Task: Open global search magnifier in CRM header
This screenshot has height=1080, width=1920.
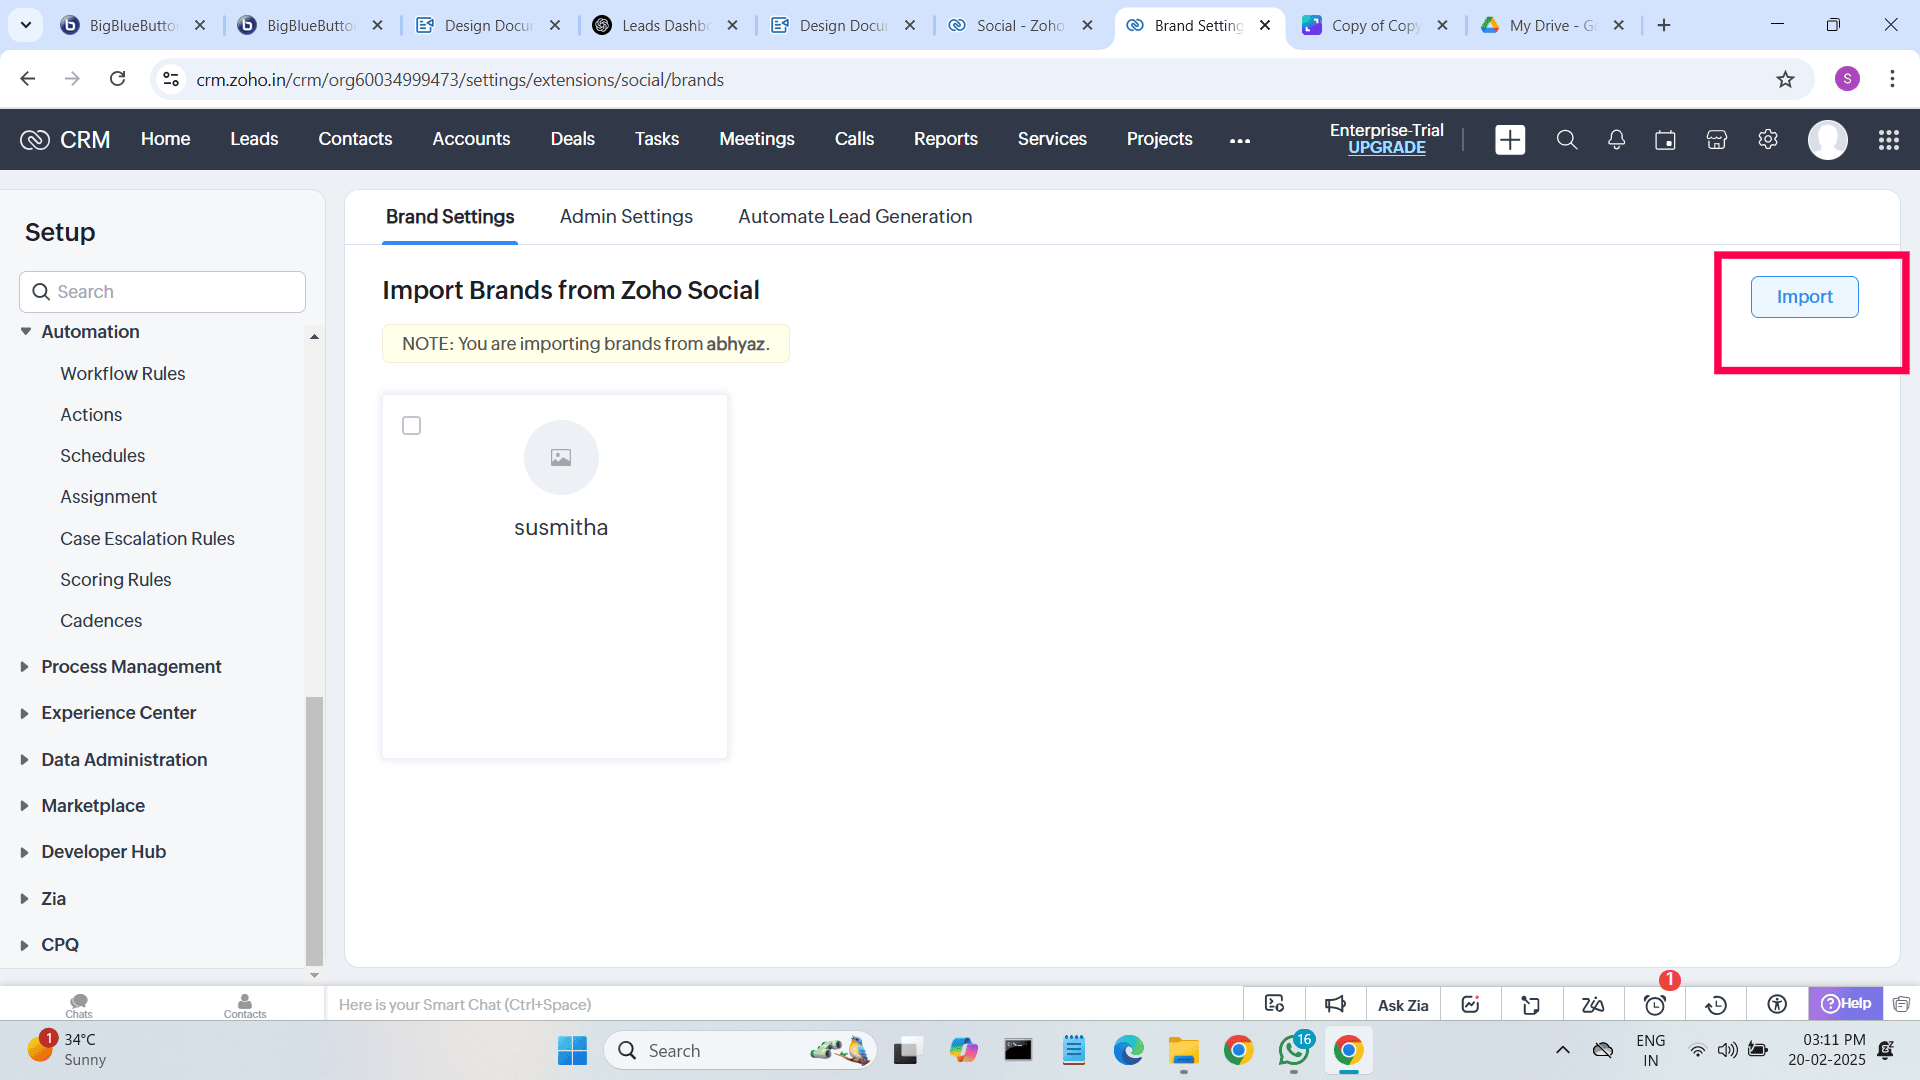Action: pos(1567,140)
